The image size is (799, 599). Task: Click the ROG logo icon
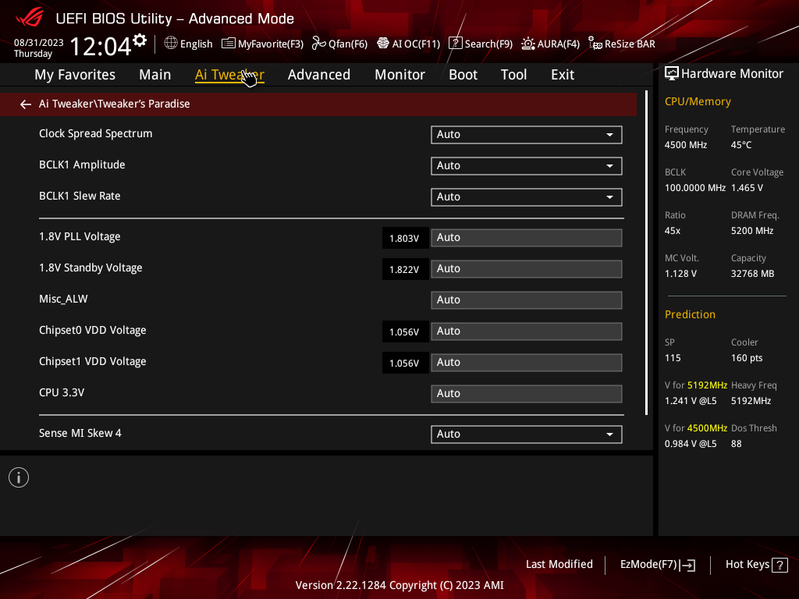(x=30, y=18)
